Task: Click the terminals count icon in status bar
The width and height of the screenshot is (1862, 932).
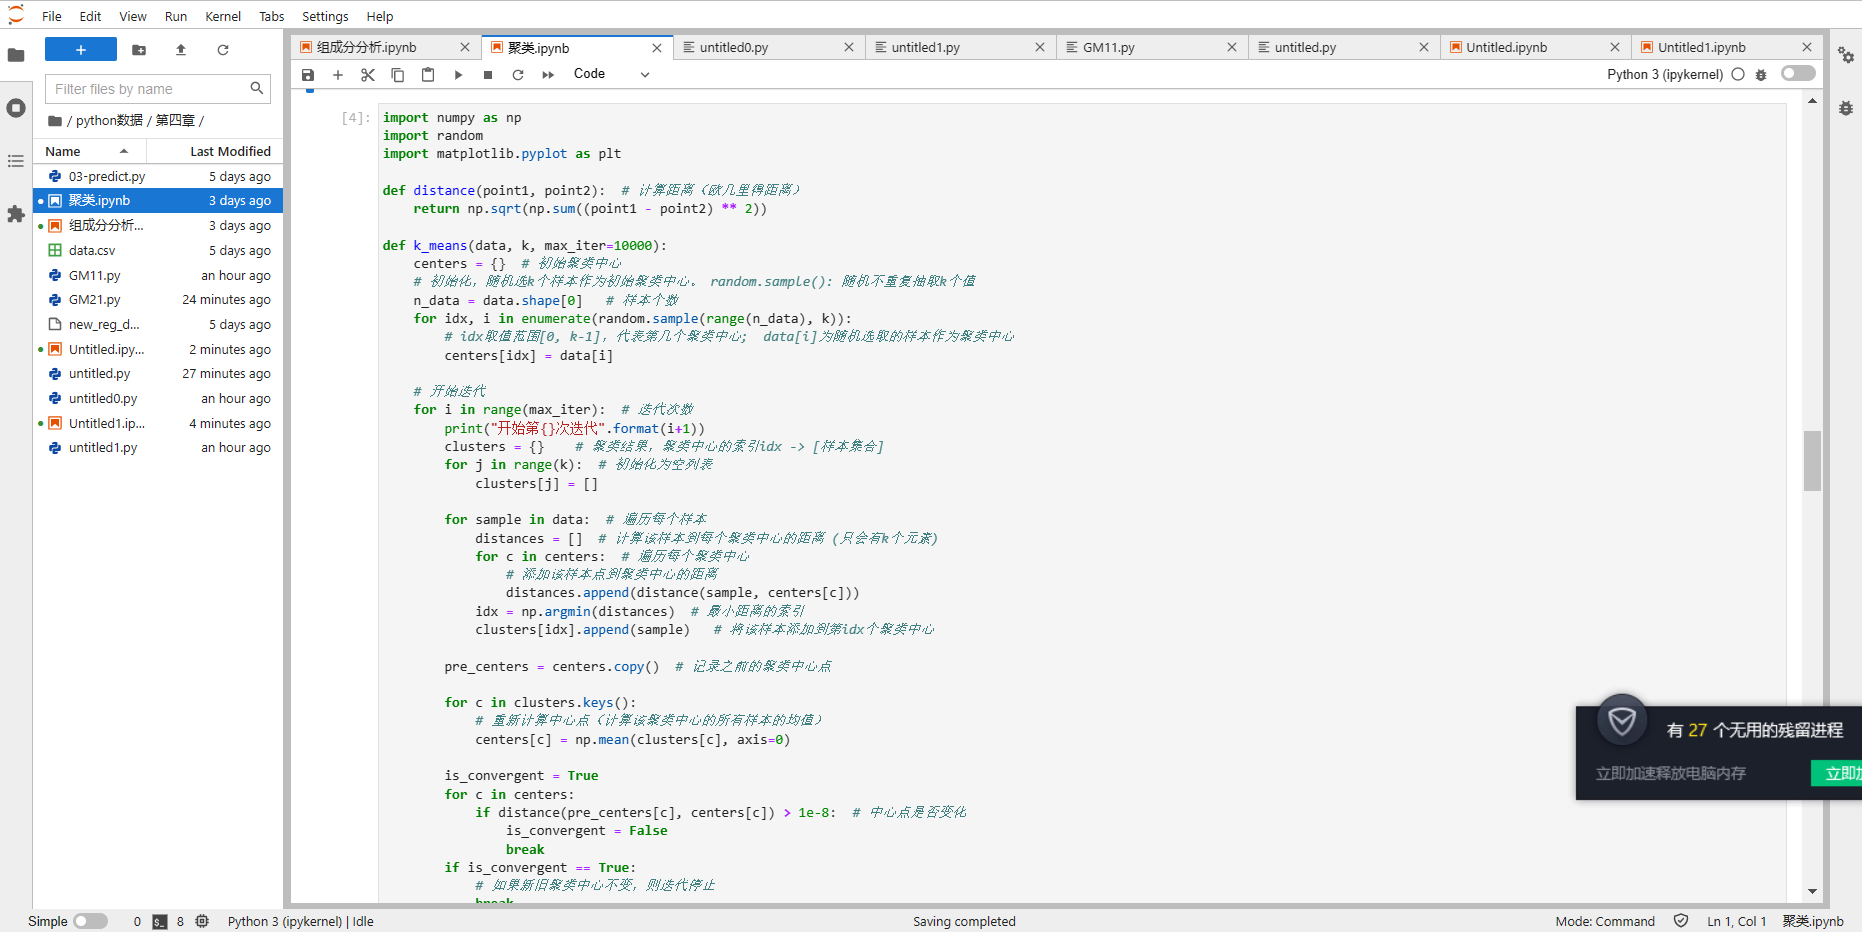Action: coord(160,922)
